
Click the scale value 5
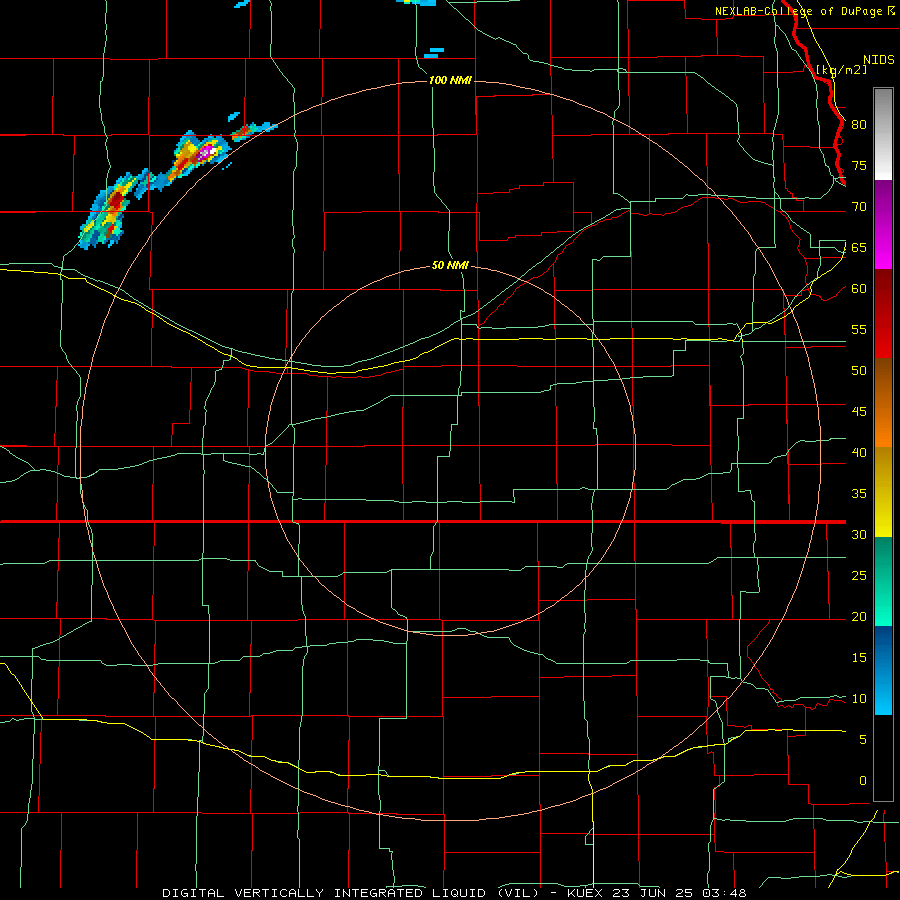coord(863,739)
